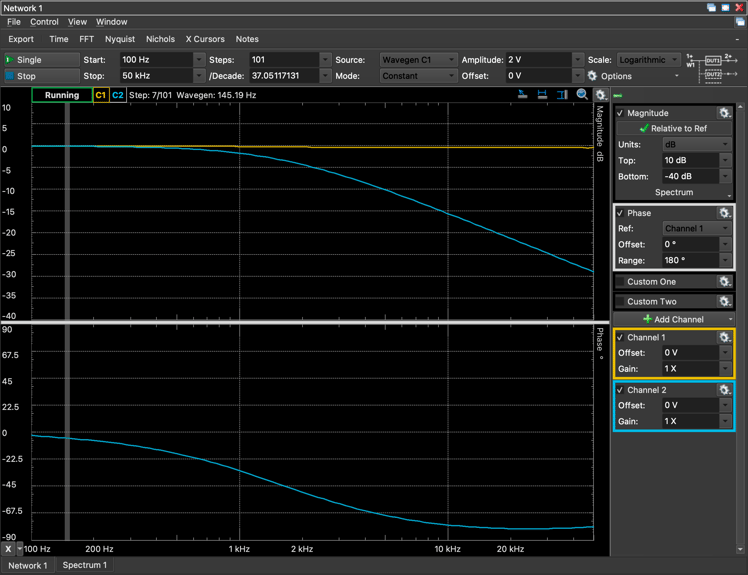Open Channel 1 gear settings

724,338
